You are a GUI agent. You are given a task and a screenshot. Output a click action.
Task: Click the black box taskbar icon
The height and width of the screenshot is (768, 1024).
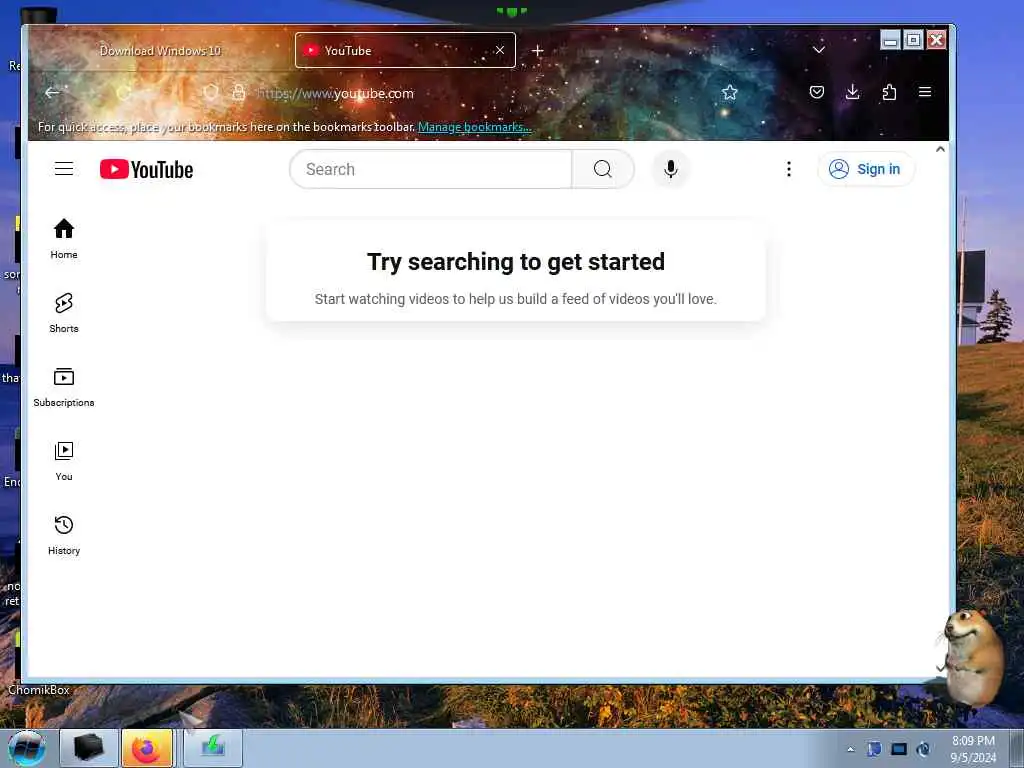89,748
